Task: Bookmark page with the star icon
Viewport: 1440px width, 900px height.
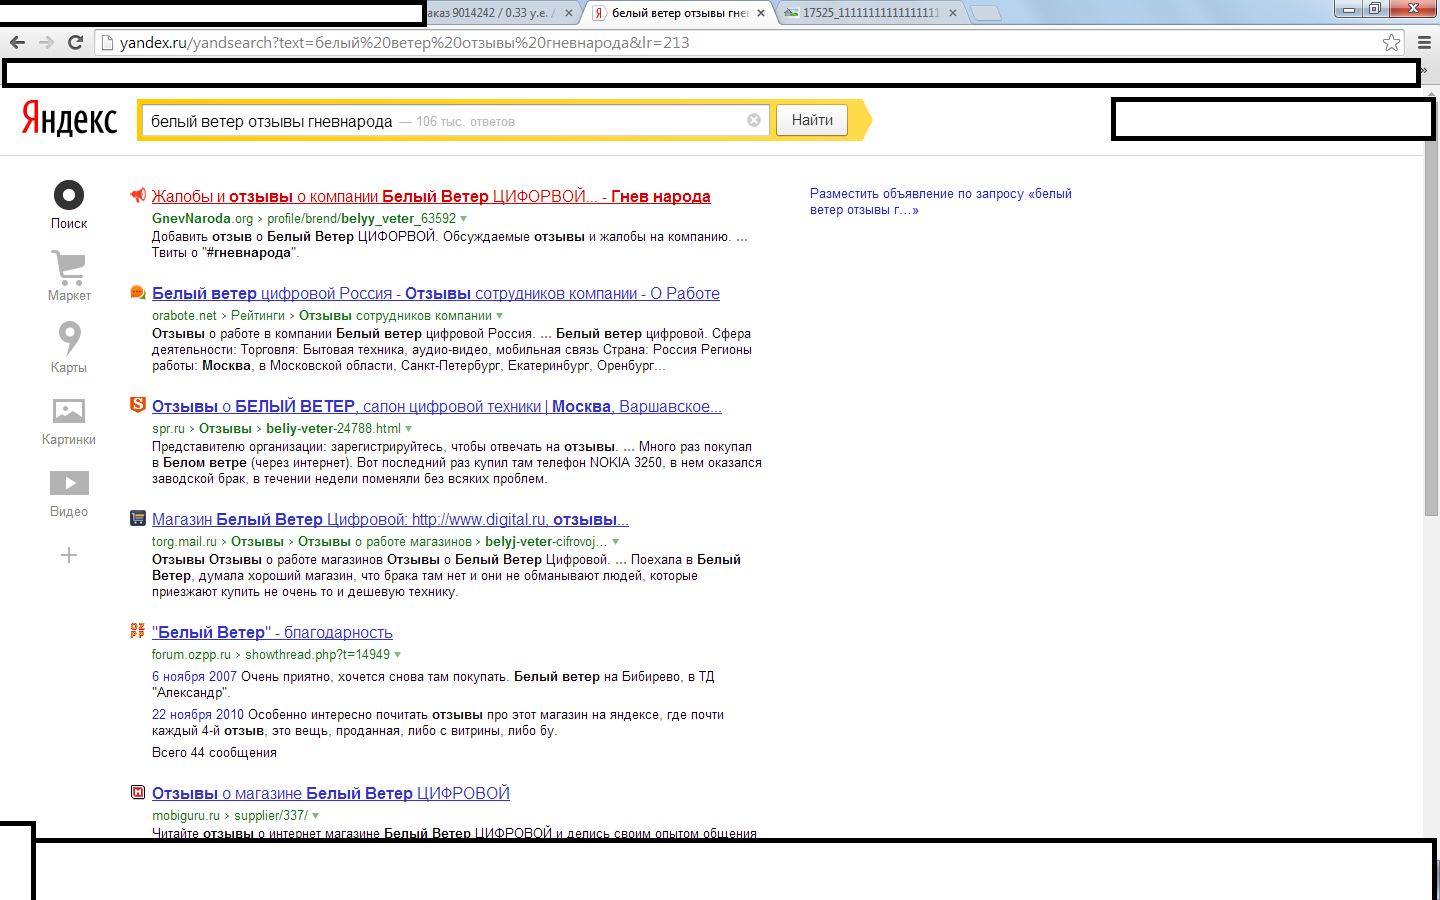Action: (1391, 42)
